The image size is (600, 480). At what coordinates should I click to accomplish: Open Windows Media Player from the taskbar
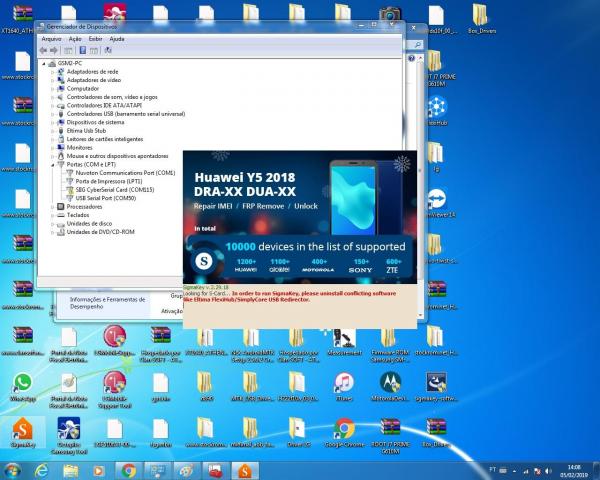point(98,471)
